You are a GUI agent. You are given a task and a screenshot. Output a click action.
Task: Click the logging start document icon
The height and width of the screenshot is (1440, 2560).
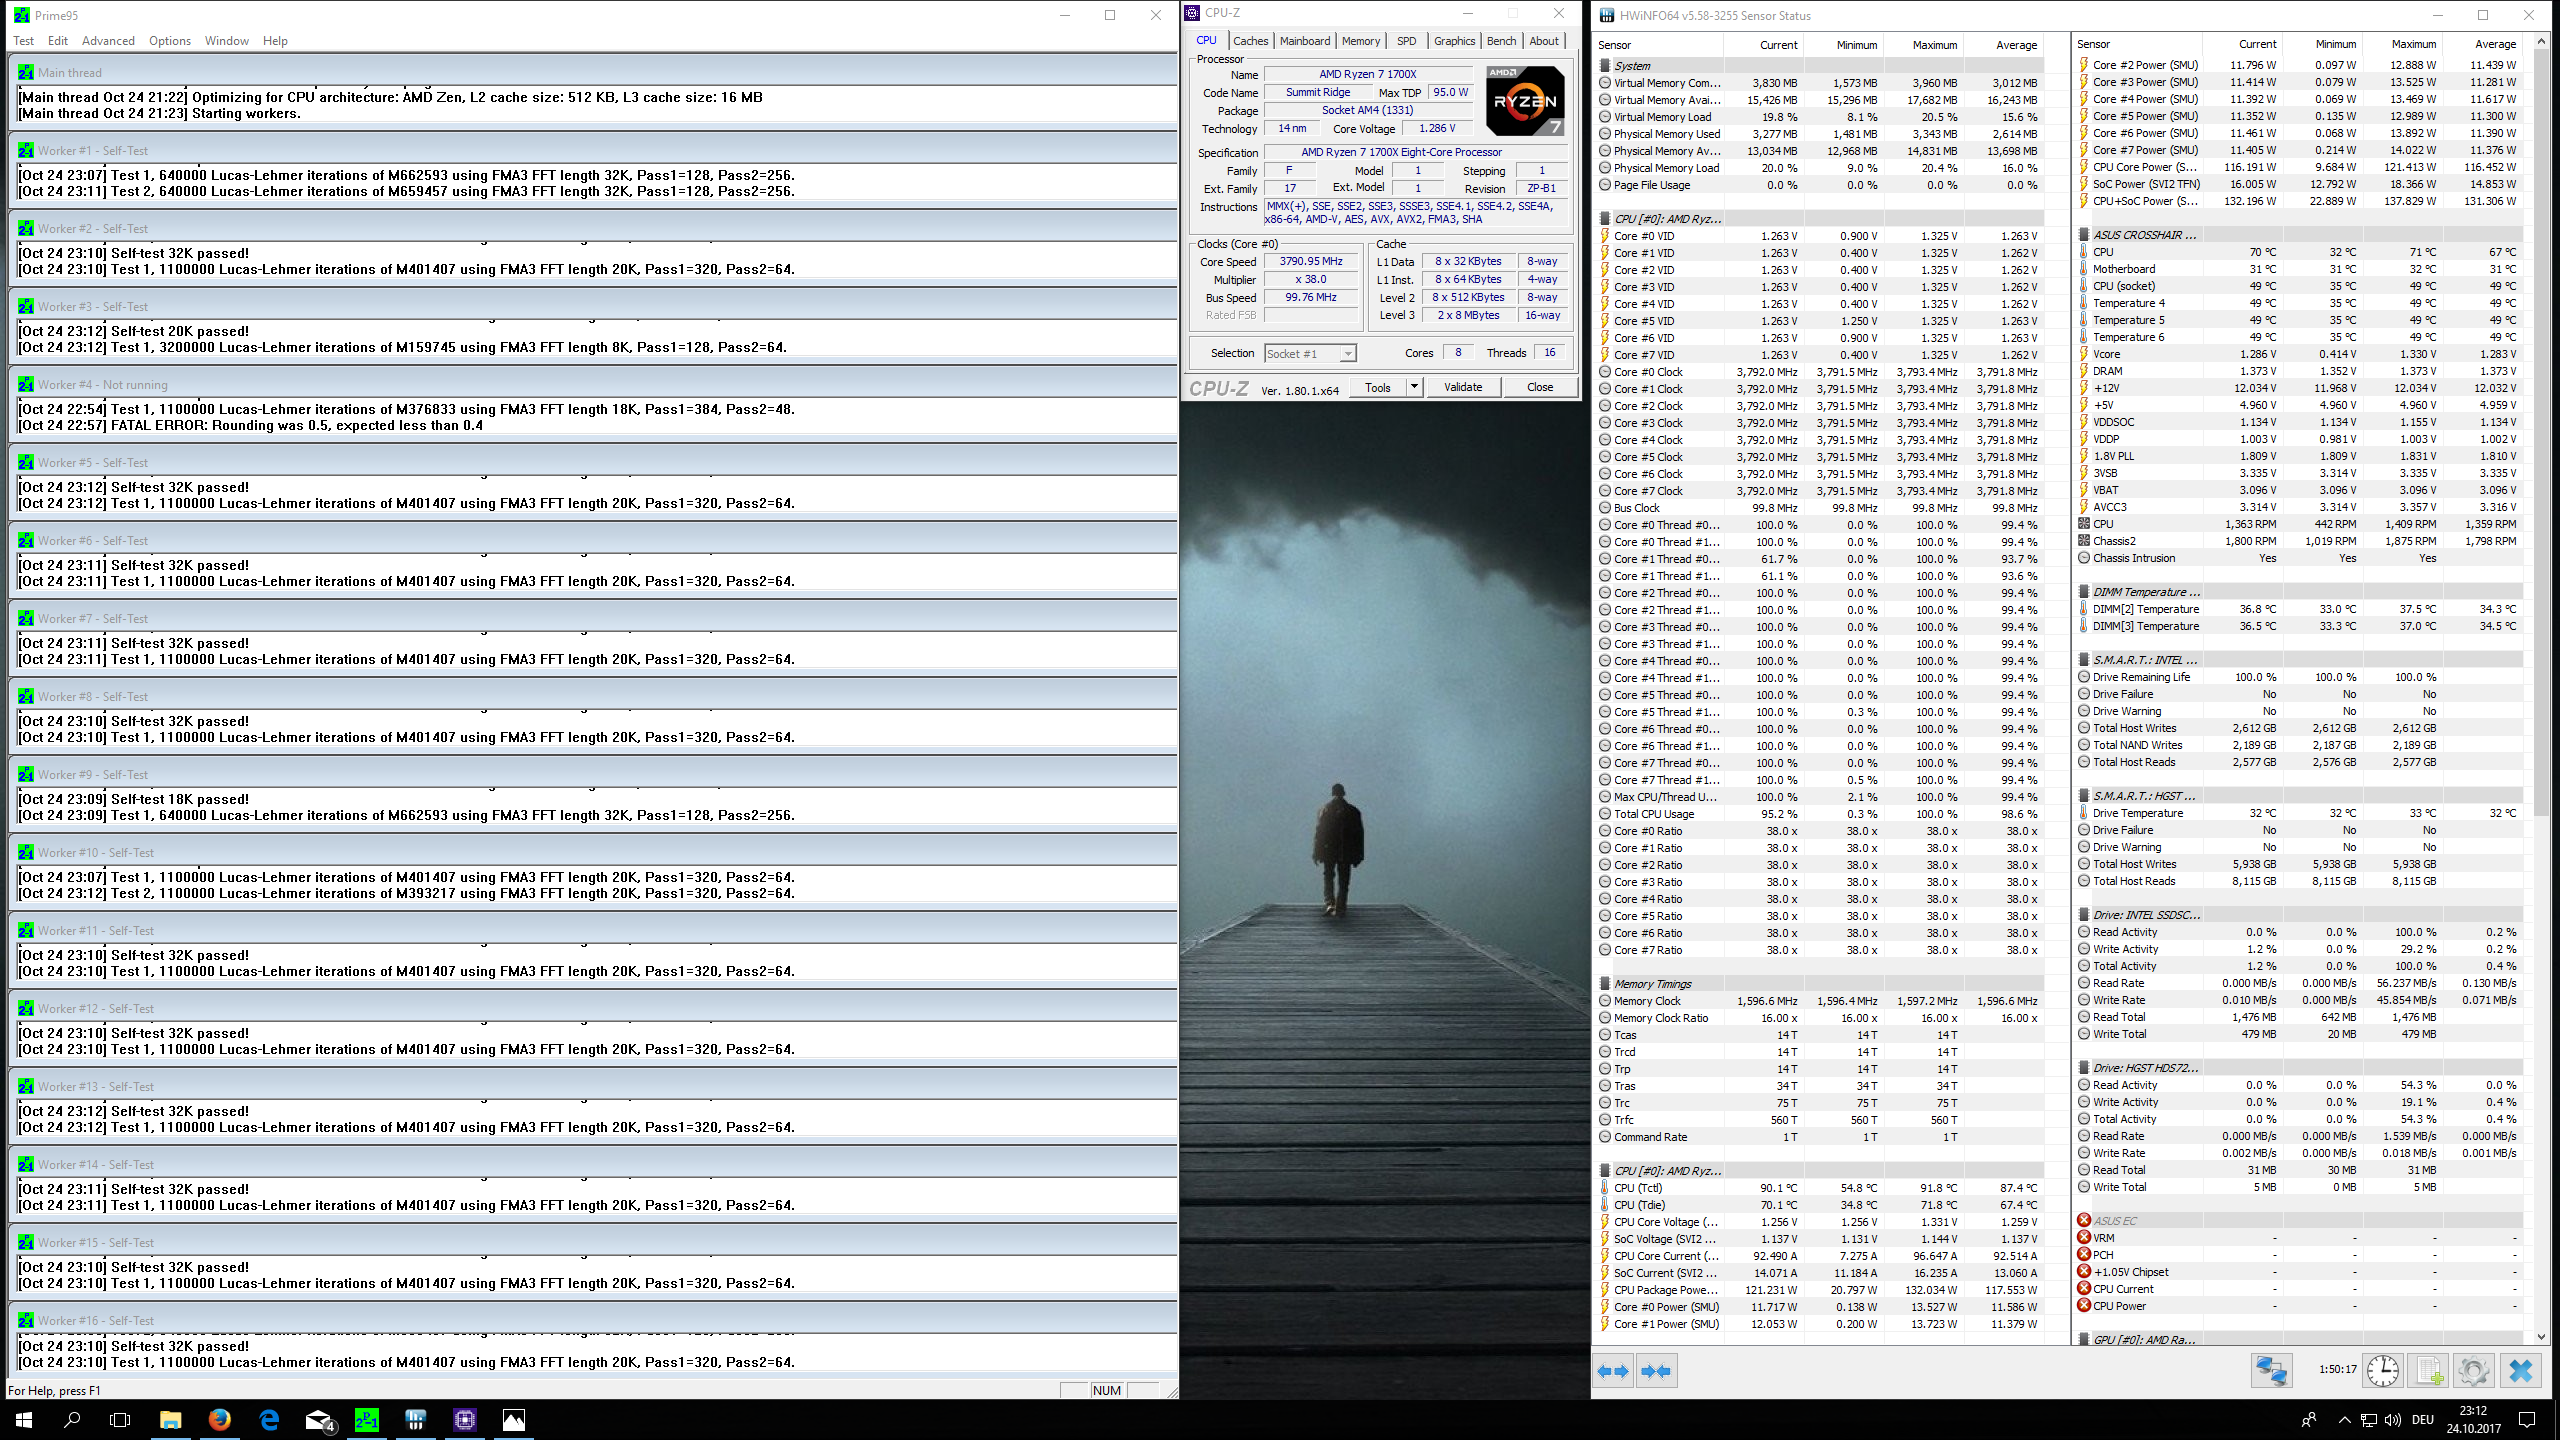(2428, 1370)
